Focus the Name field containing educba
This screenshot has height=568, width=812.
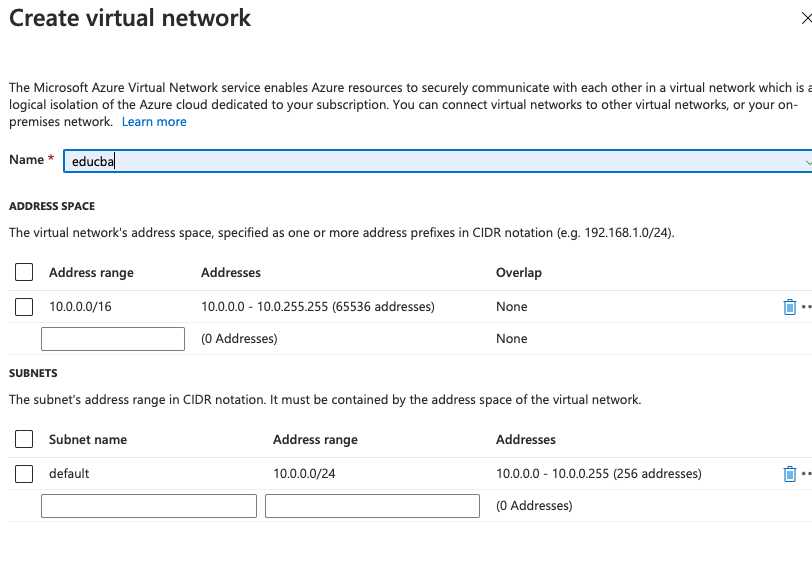coord(438,161)
